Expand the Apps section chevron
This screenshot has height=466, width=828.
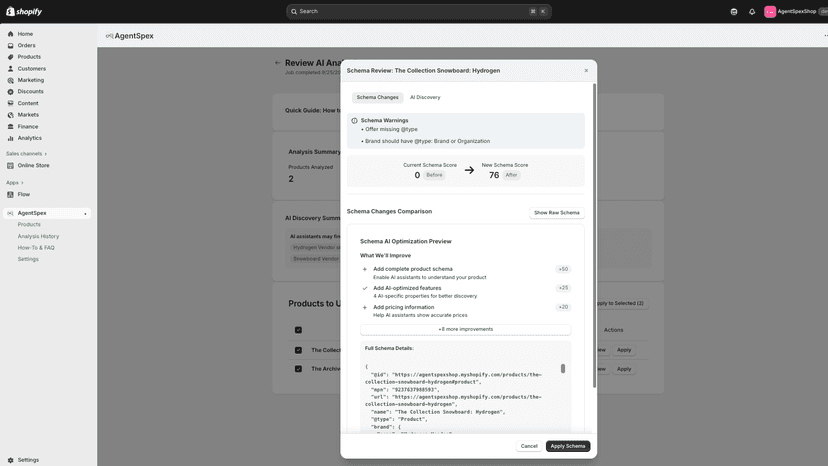(22, 183)
